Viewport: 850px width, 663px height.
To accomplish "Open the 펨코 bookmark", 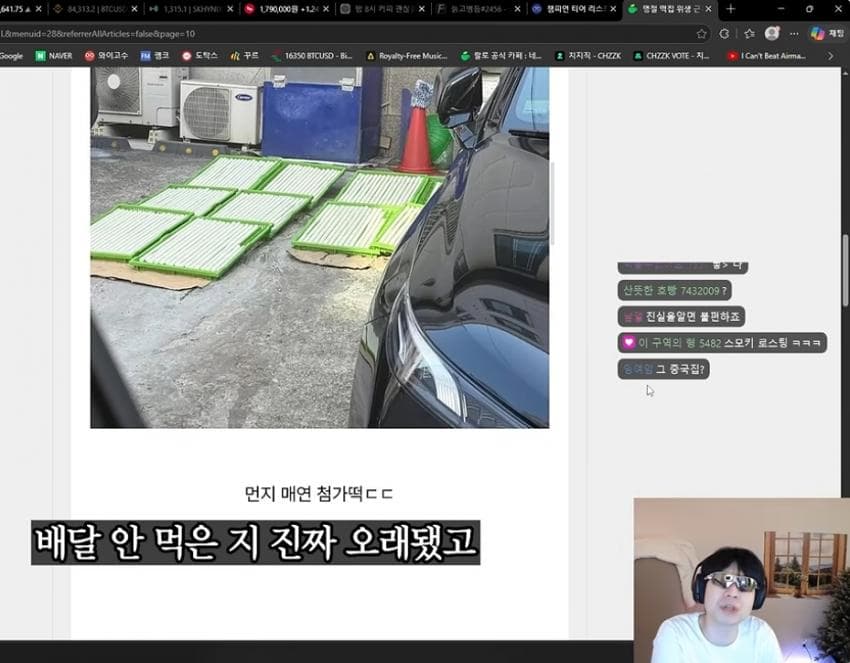I will pos(154,56).
